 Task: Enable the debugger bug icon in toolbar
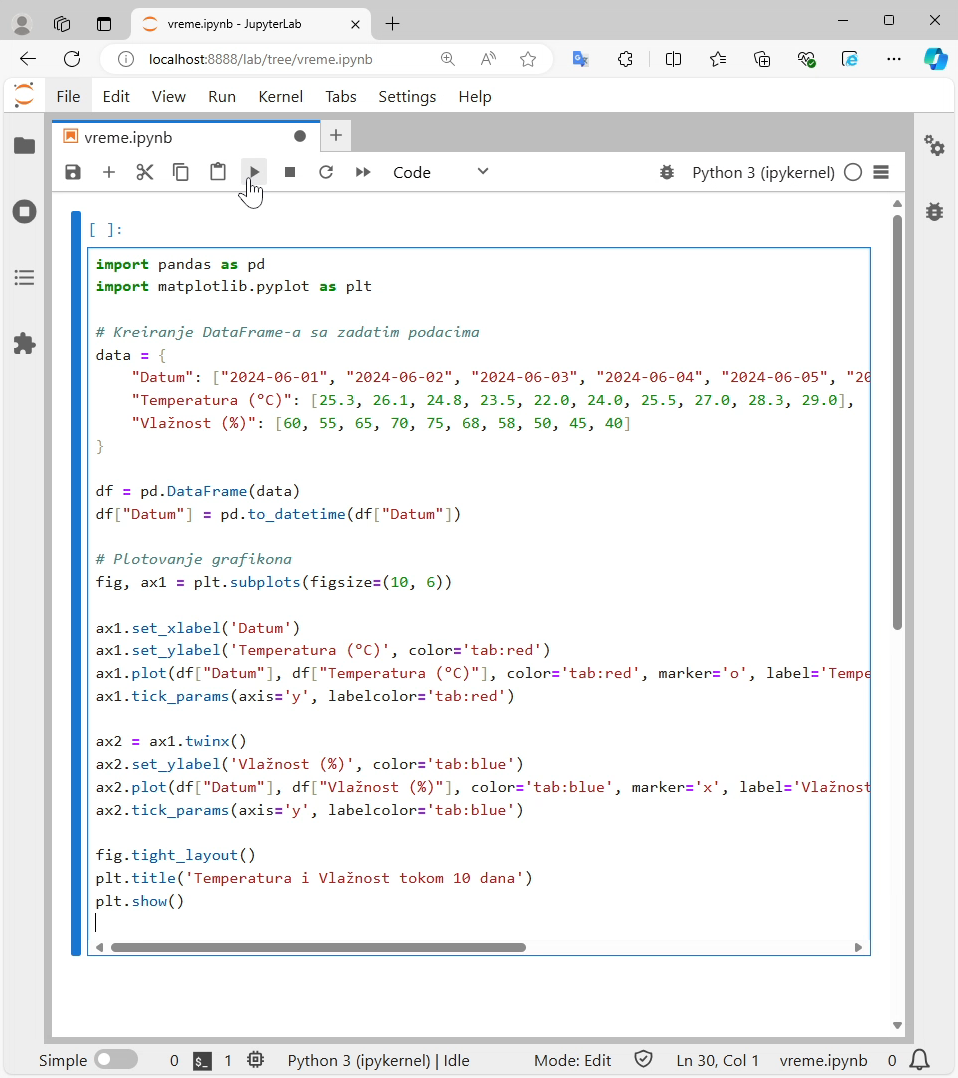667,172
